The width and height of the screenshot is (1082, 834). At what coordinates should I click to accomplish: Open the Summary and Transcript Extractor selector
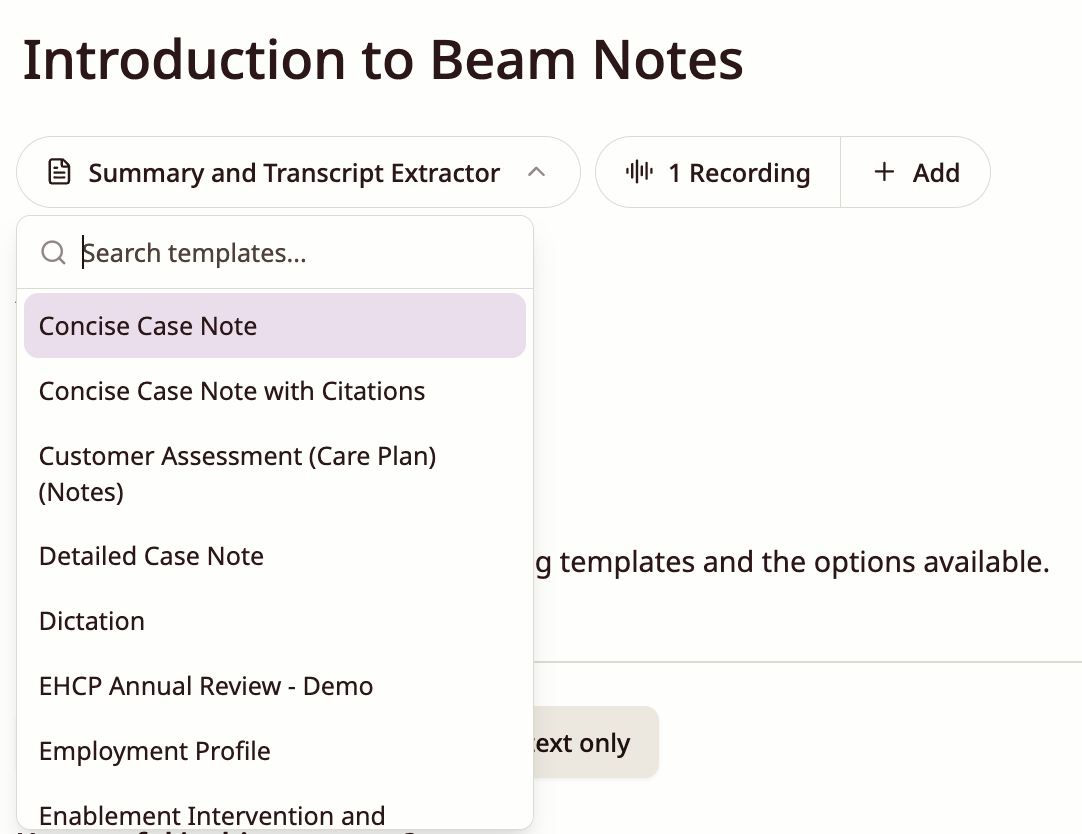pyautogui.click(x=298, y=172)
